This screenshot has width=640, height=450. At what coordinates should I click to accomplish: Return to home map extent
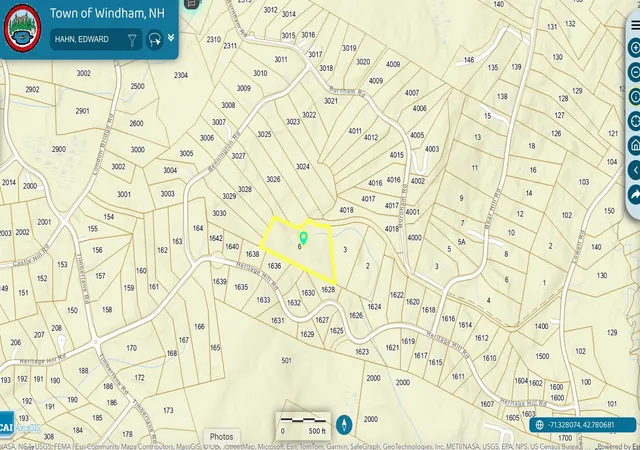[x=635, y=145]
